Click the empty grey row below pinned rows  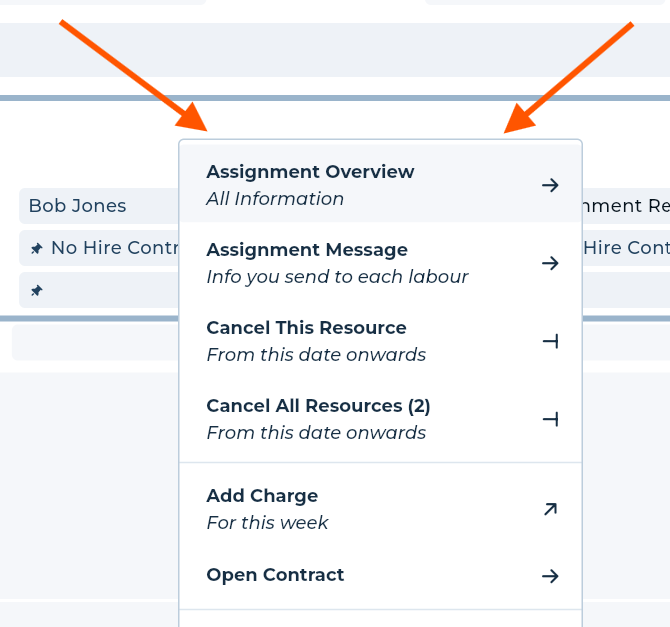95,342
